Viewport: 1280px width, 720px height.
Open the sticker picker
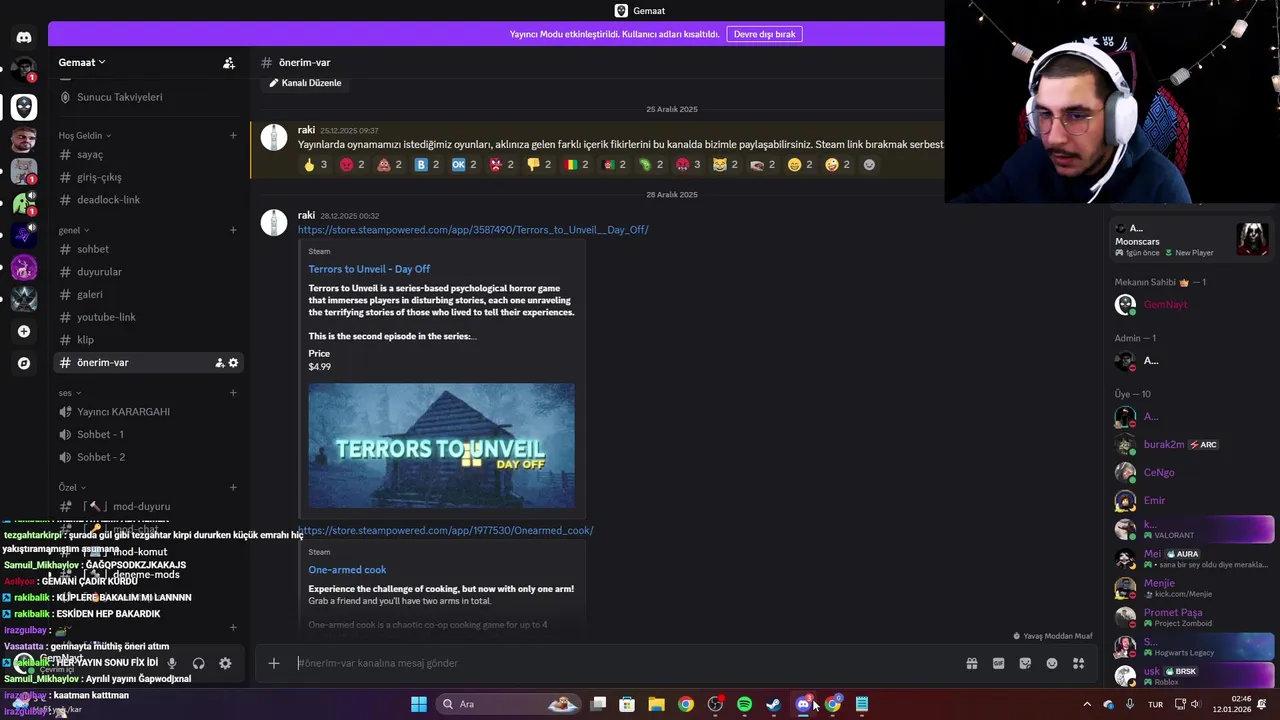1025,663
